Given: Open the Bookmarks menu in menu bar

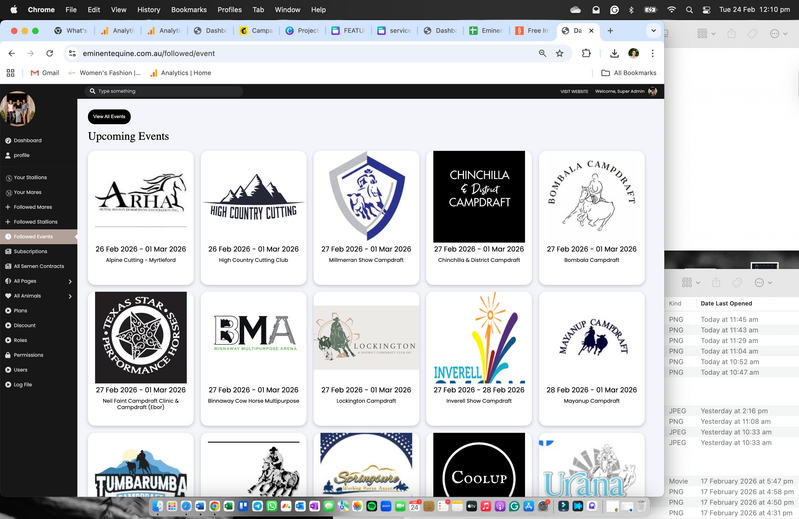Looking at the screenshot, I should pyautogui.click(x=189, y=10).
